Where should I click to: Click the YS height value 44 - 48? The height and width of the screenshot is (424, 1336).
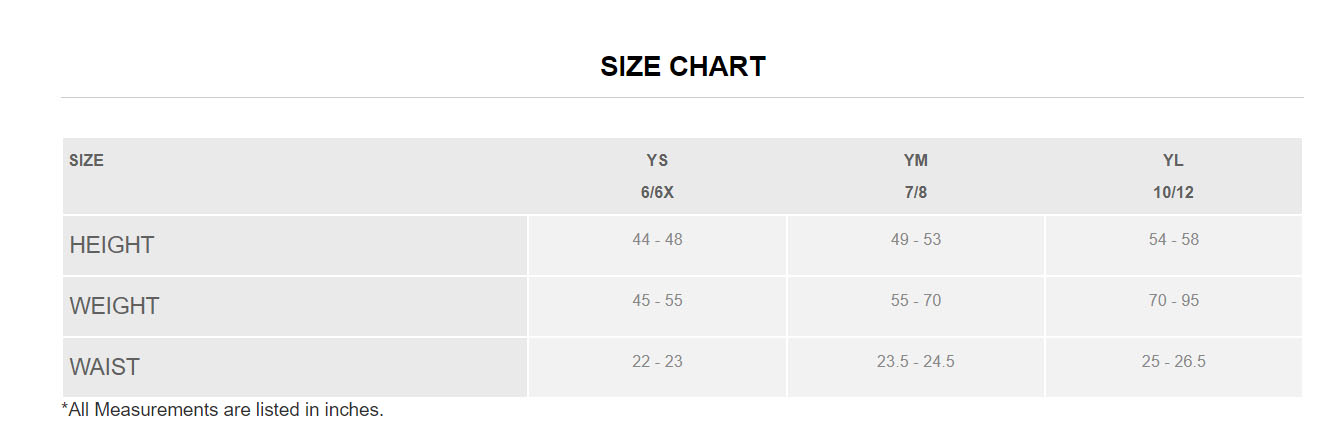(x=657, y=240)
